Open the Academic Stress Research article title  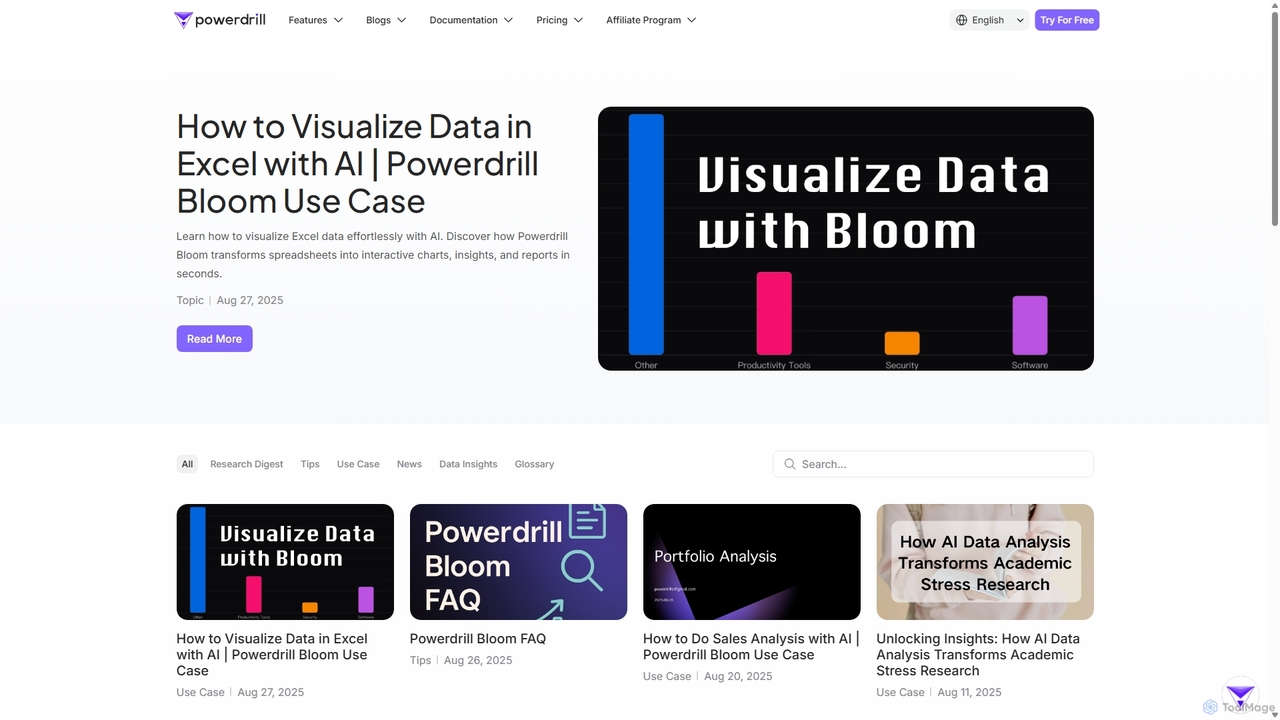pos(978,655)
